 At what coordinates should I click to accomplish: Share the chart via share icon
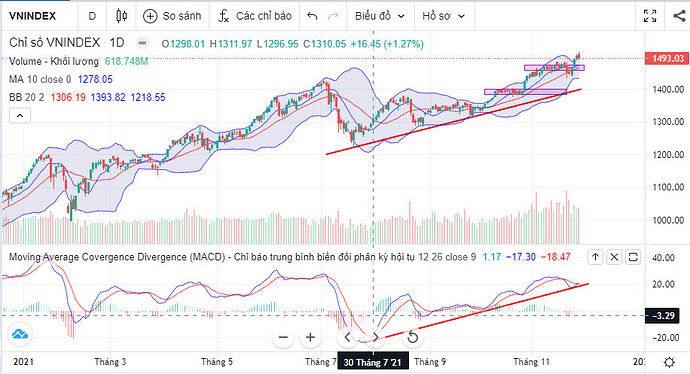[x=679, y=16]
